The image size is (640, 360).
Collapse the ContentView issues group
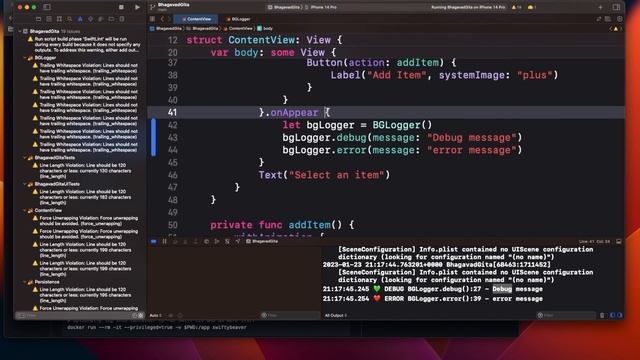(x=24, y=211)
